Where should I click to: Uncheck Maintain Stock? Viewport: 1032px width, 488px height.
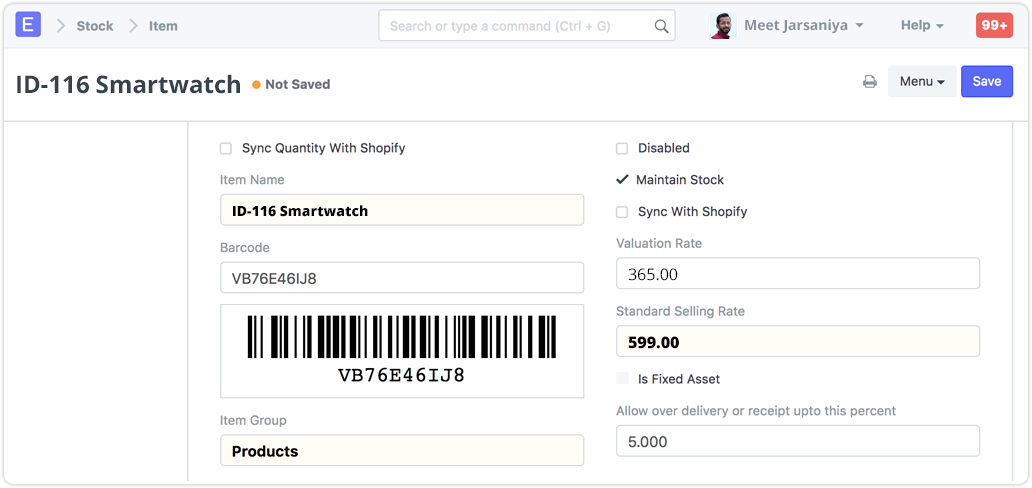point(622,180)
